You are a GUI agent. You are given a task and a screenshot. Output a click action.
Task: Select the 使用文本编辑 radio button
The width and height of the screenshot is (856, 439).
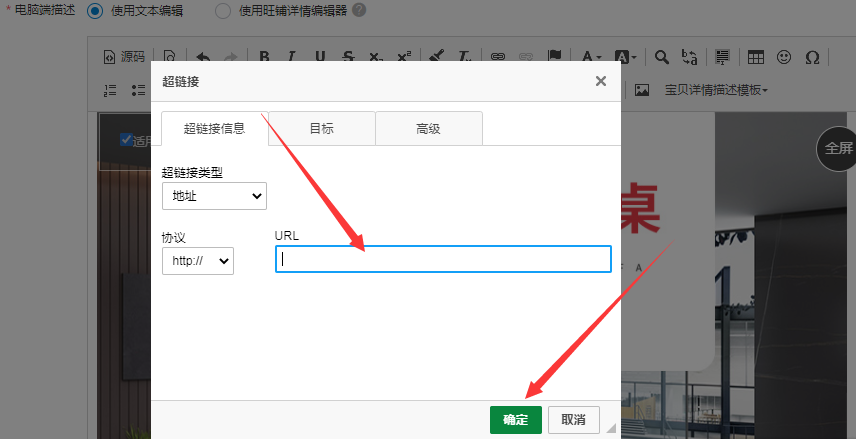pos(95,10)
